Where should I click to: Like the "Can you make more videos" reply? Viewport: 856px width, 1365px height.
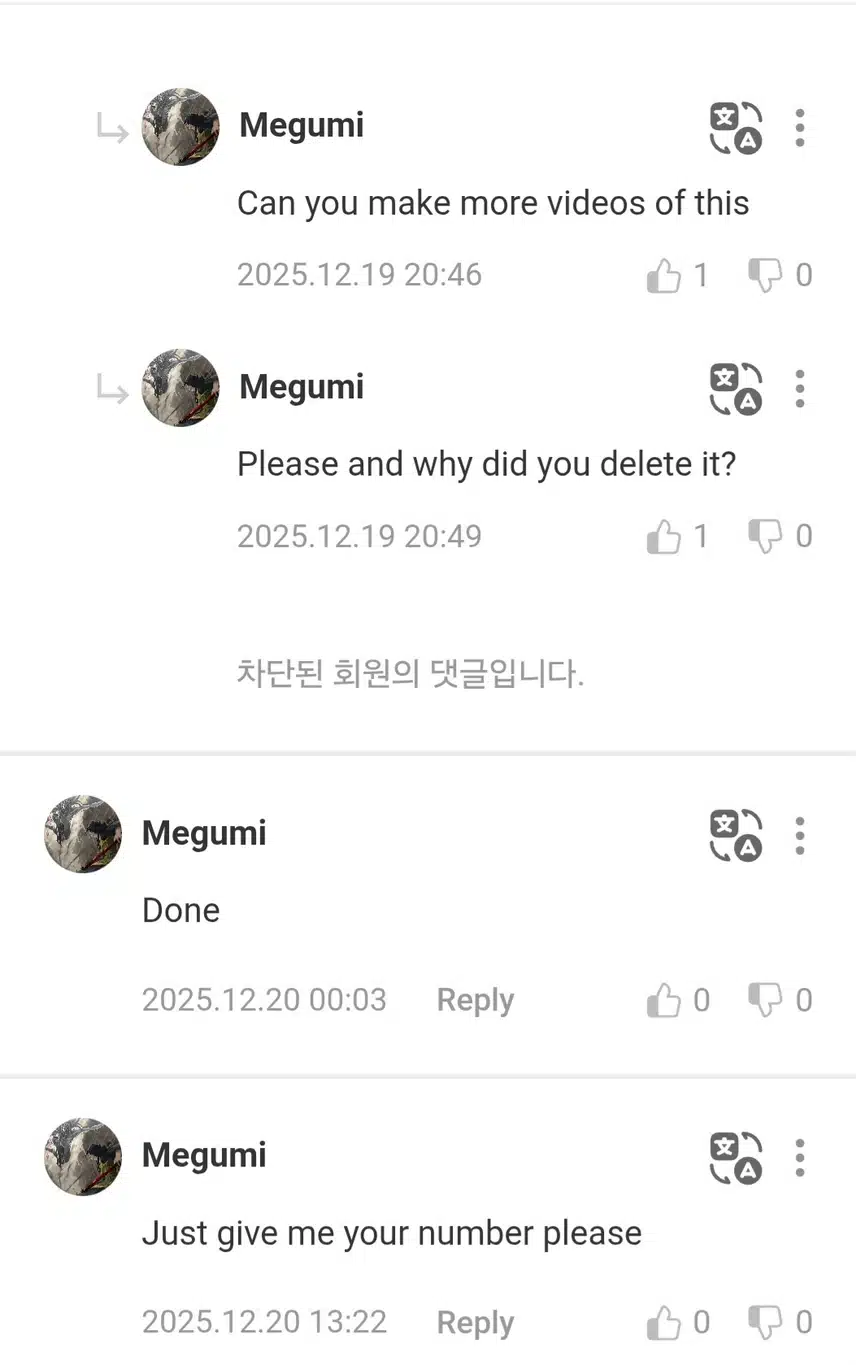[664, 275]
